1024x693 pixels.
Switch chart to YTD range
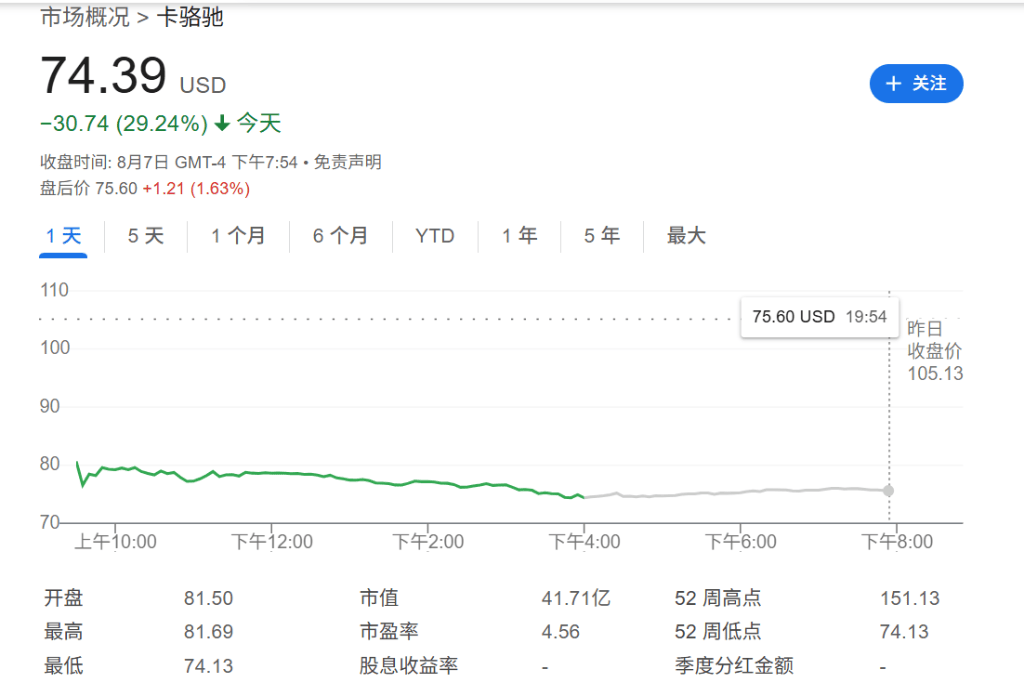[435, 236]
